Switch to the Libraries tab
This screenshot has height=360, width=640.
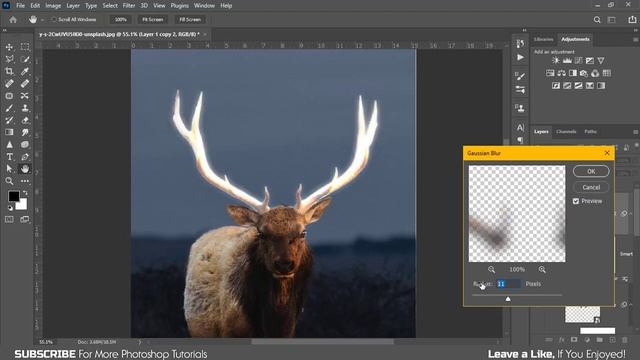tap(544, 40)
